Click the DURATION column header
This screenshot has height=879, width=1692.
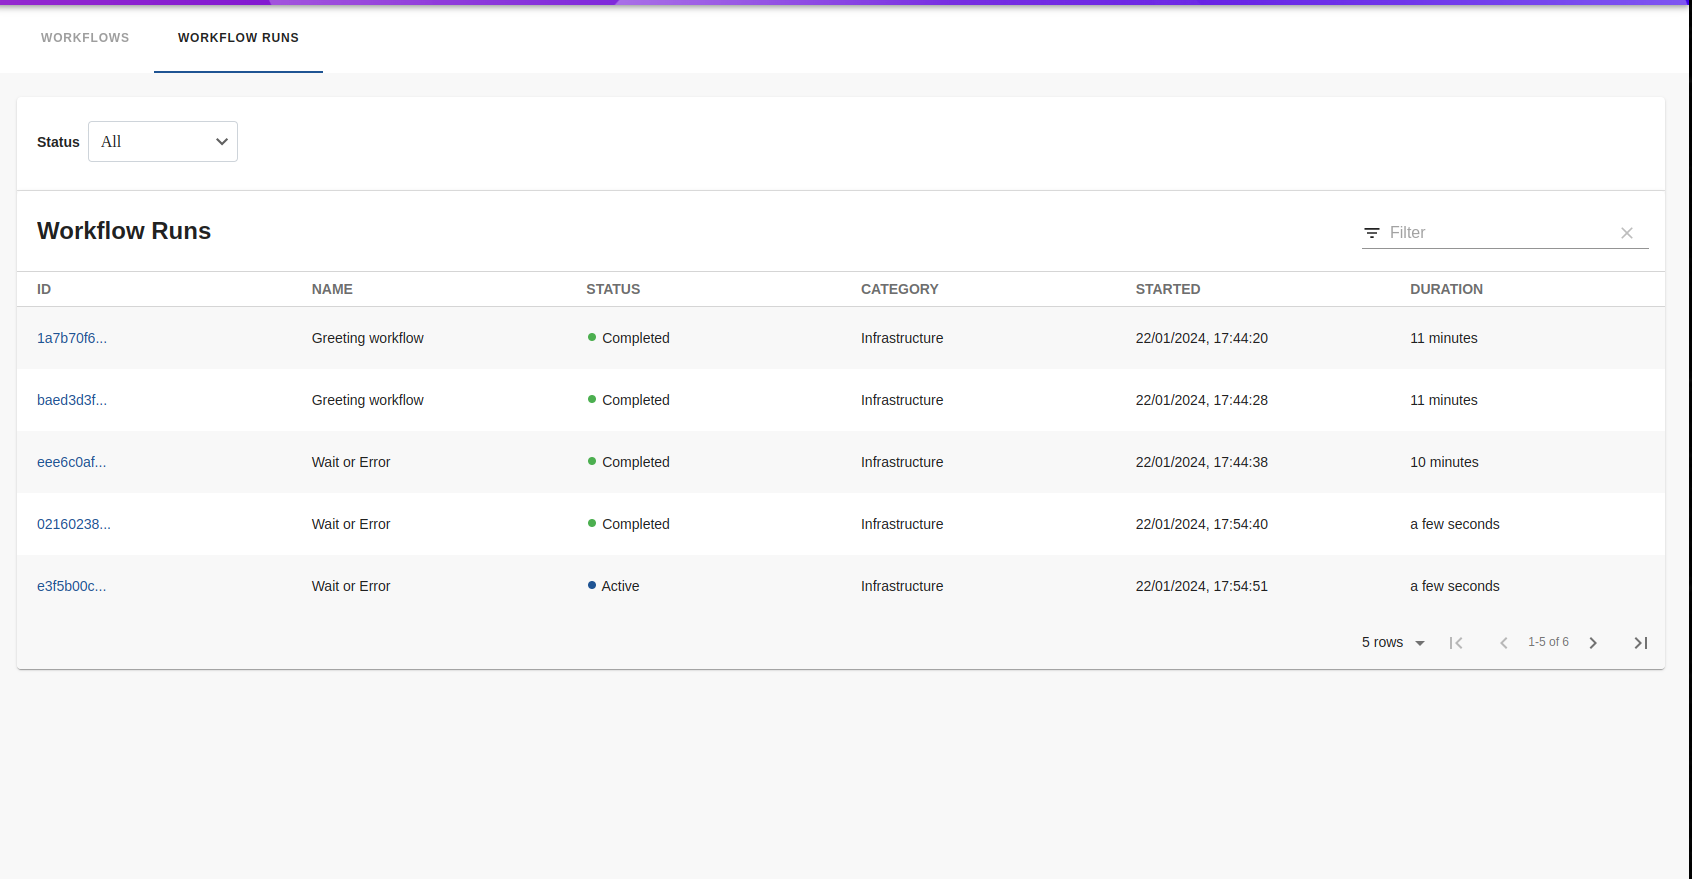1446,289
